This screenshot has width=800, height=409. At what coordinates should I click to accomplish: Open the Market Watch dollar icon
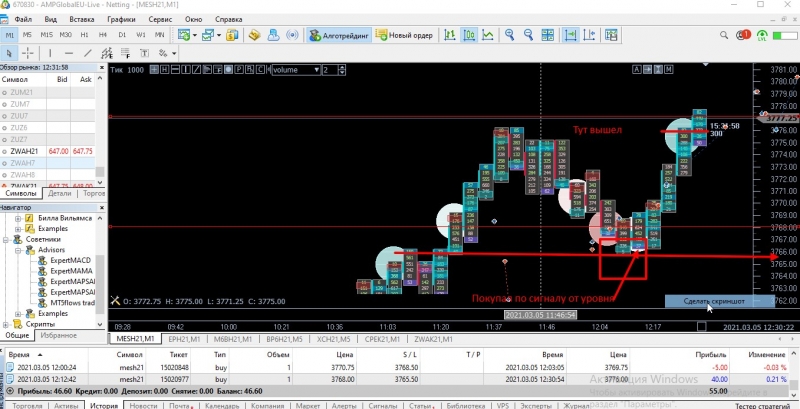pos(233,35)
